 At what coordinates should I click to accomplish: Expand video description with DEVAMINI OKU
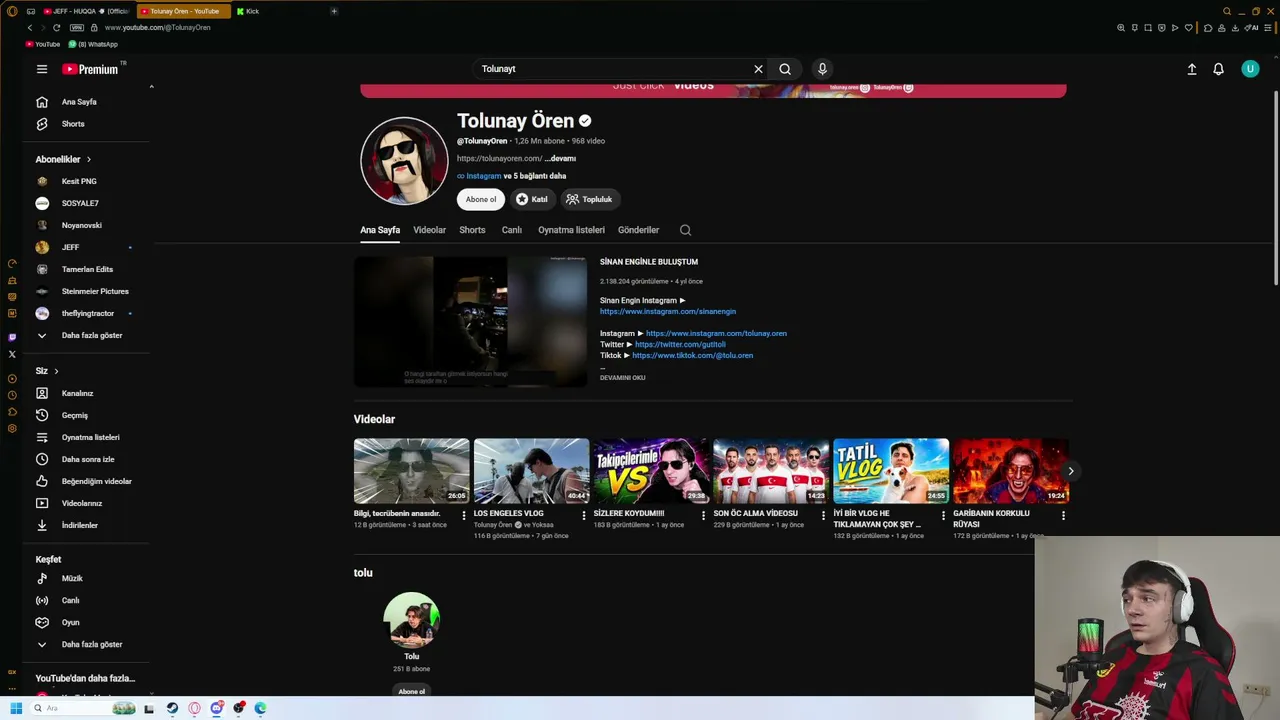click(622, 378)
